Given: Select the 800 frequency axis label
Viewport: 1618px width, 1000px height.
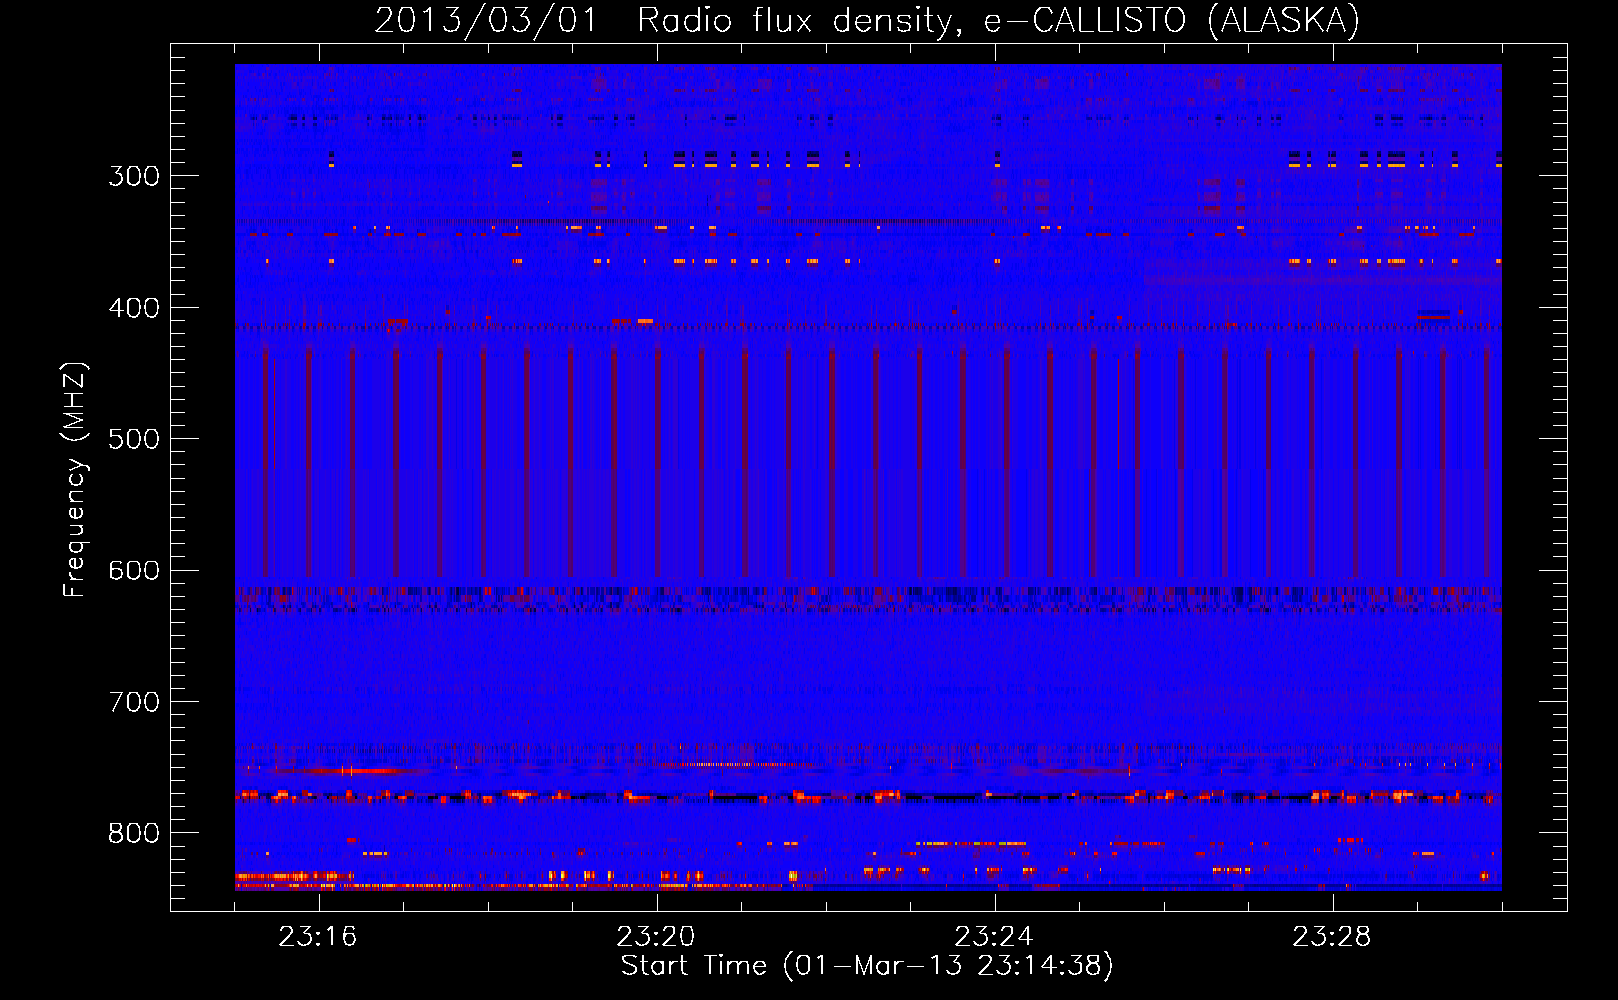Looking at the screenshot, I should click(x=134, y=834).
